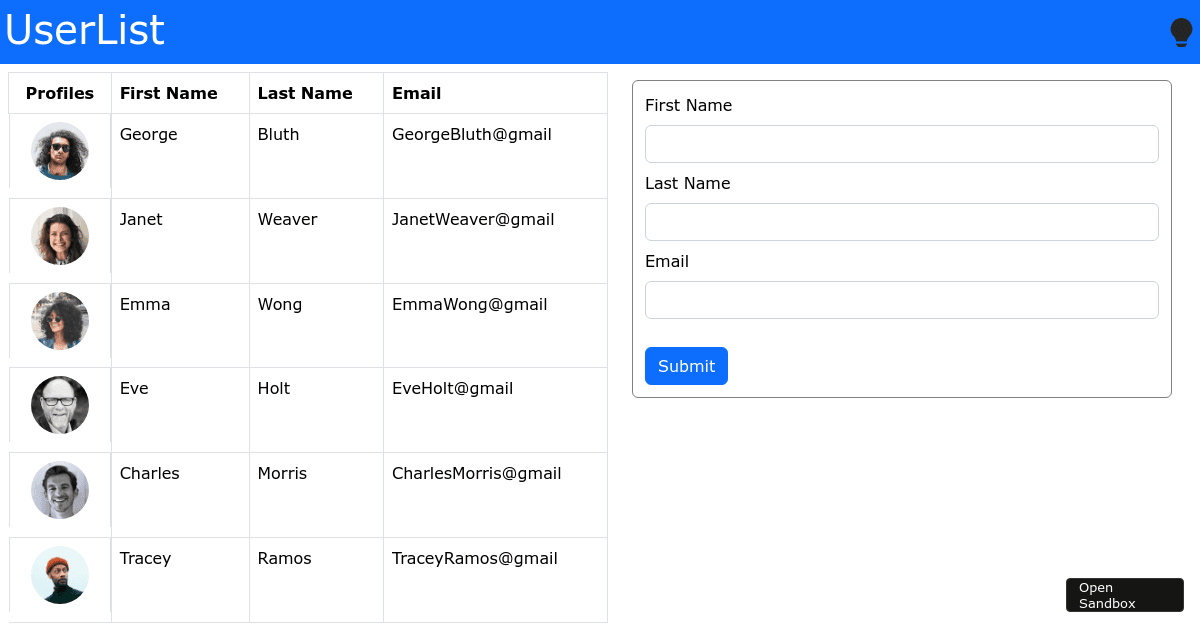Select the email 'CharlesMorris@gmail'
The height and width of the screenshot is (630, 1200).
tap(477, 474)
